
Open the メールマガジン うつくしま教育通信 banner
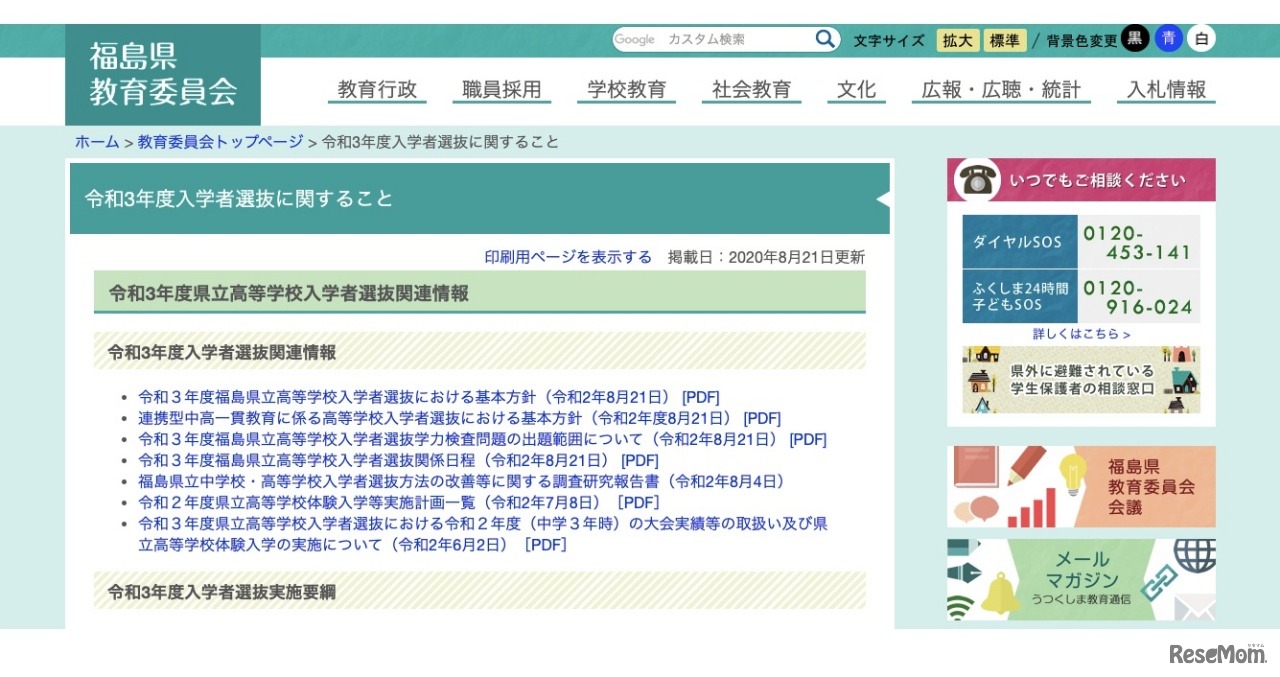tap(1082, 580)
